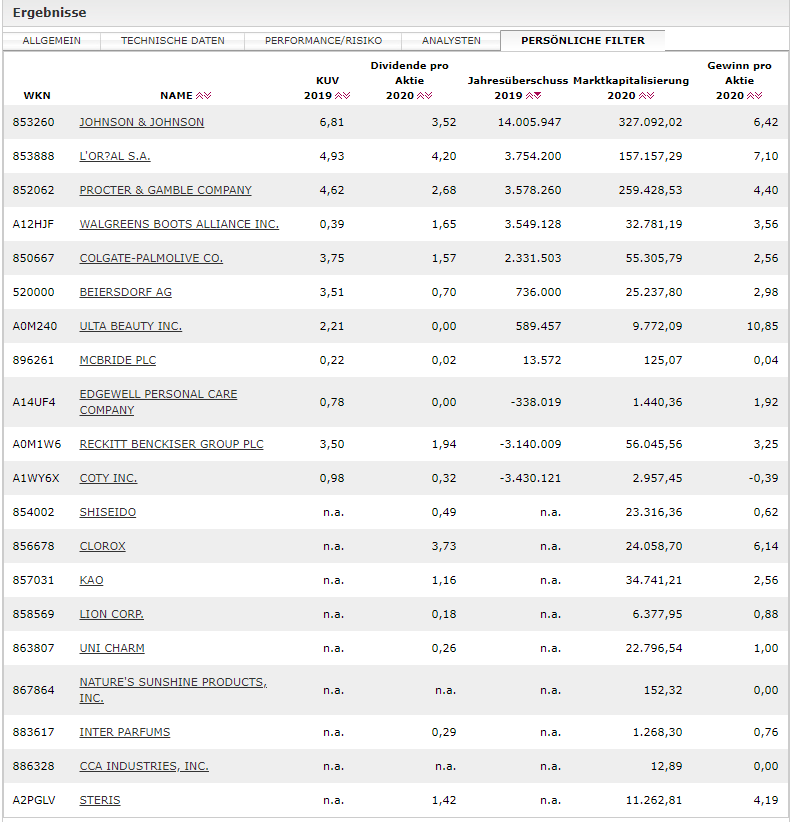Sort Gewinn pro Aktie descending arrow
The height and width of the screenshot is (822, 791).
coord(759,95)
